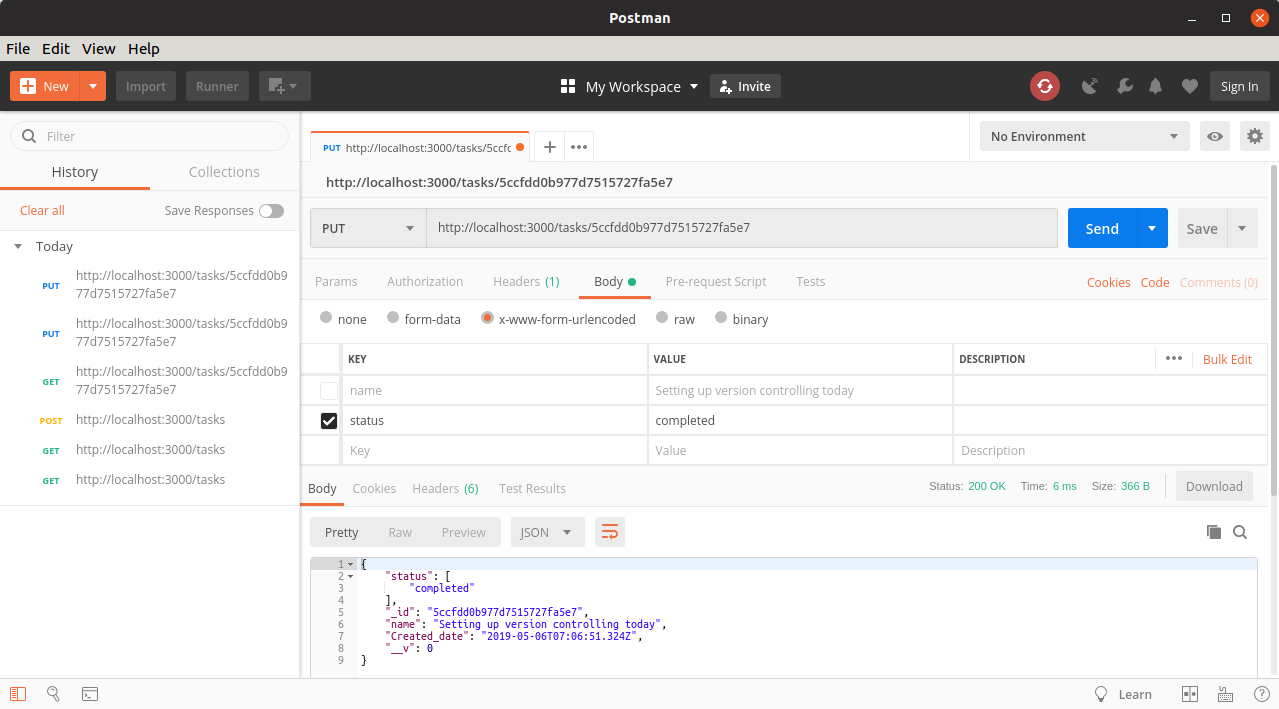The width and height of the screenshot is (1279, 709).
Task: Open the PUT method dropdown
Action: 368,228
